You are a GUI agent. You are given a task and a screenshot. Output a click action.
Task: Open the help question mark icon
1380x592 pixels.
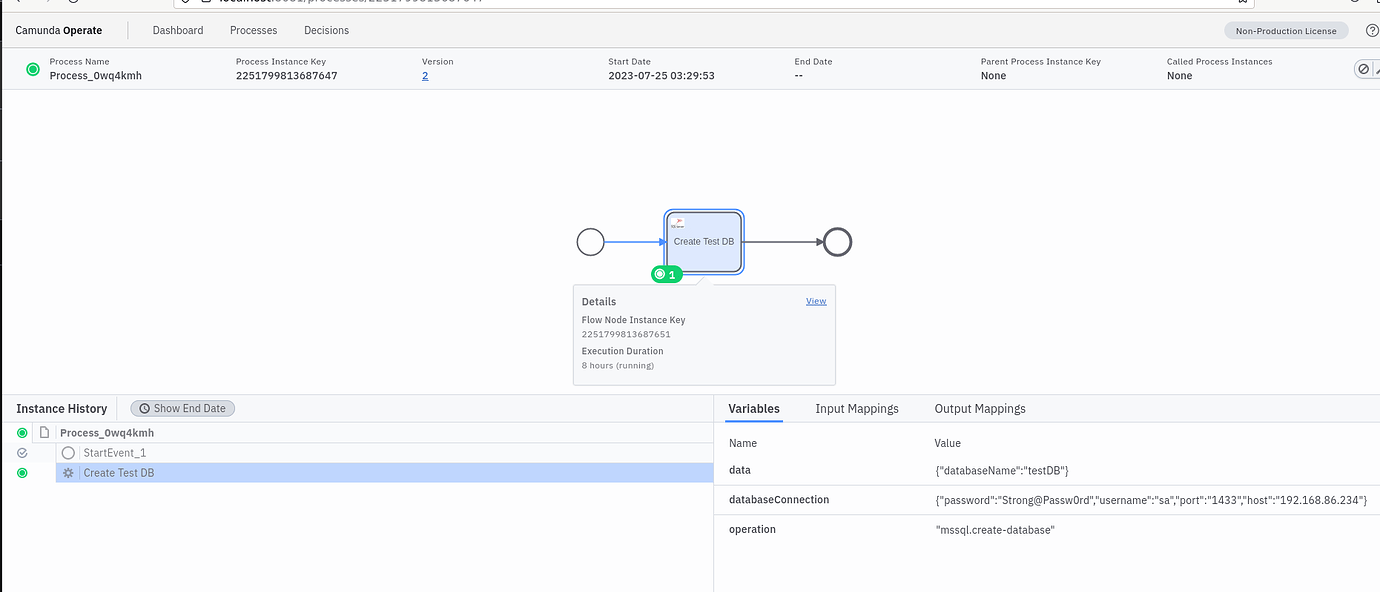(1372, 30)
